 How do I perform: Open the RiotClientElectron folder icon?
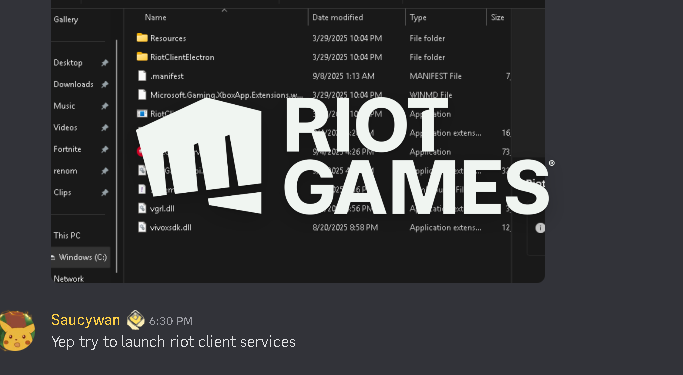(x=142, y=57)
